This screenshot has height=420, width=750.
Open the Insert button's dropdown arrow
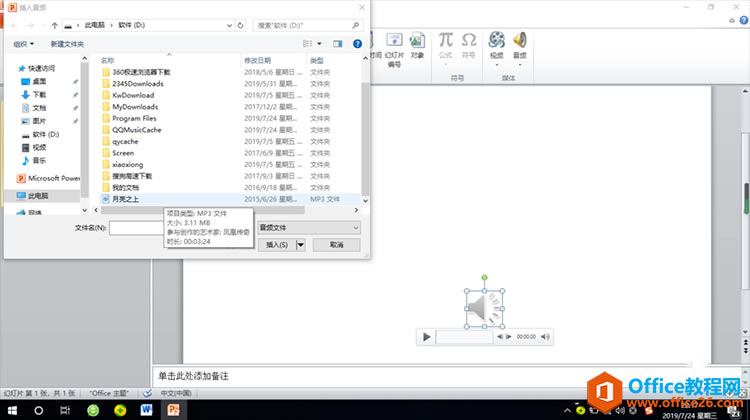pyautogui.click(x=300, y=245)
